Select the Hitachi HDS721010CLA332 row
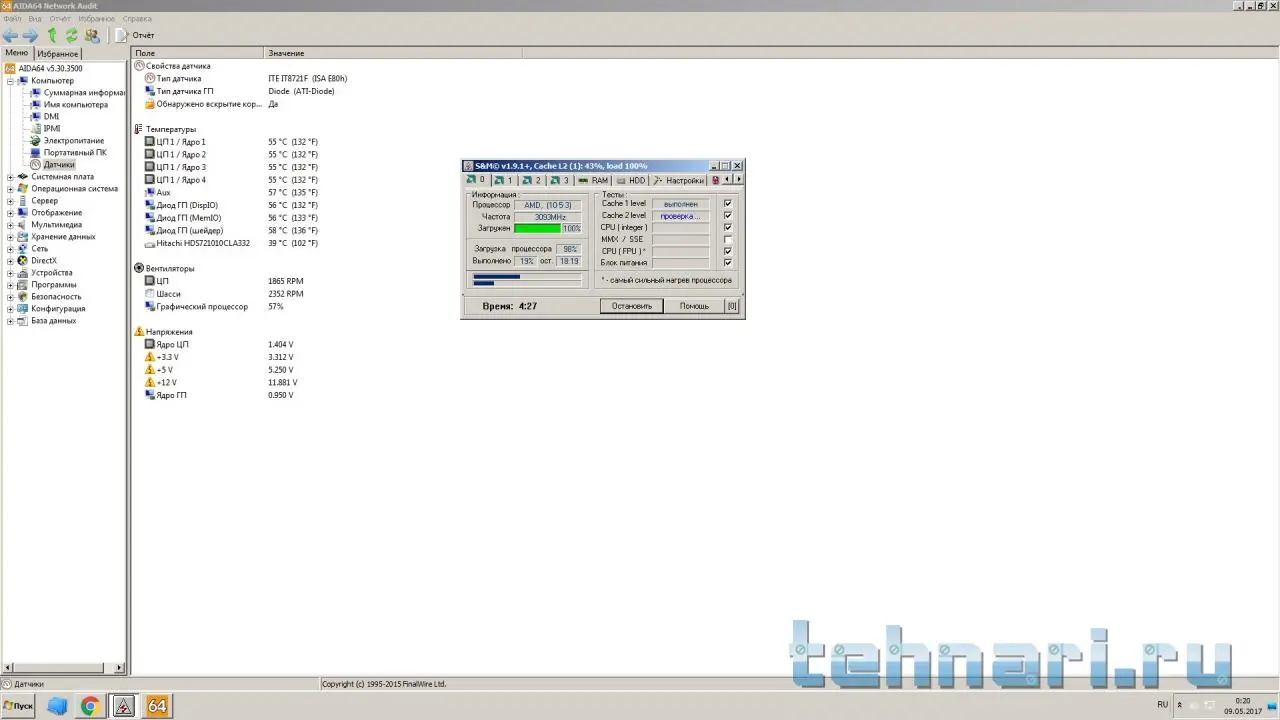This screenshot has height=720, width=1280. 203,243
